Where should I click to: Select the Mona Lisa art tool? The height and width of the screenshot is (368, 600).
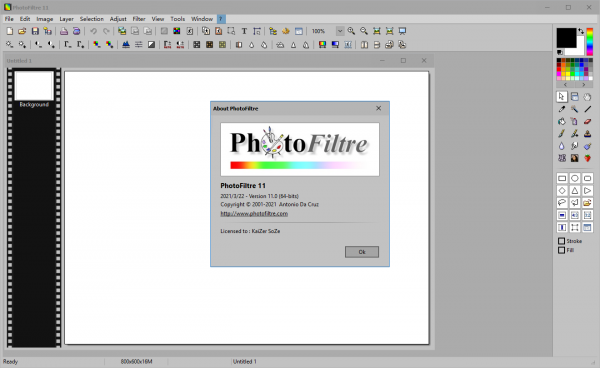(574, 158)
